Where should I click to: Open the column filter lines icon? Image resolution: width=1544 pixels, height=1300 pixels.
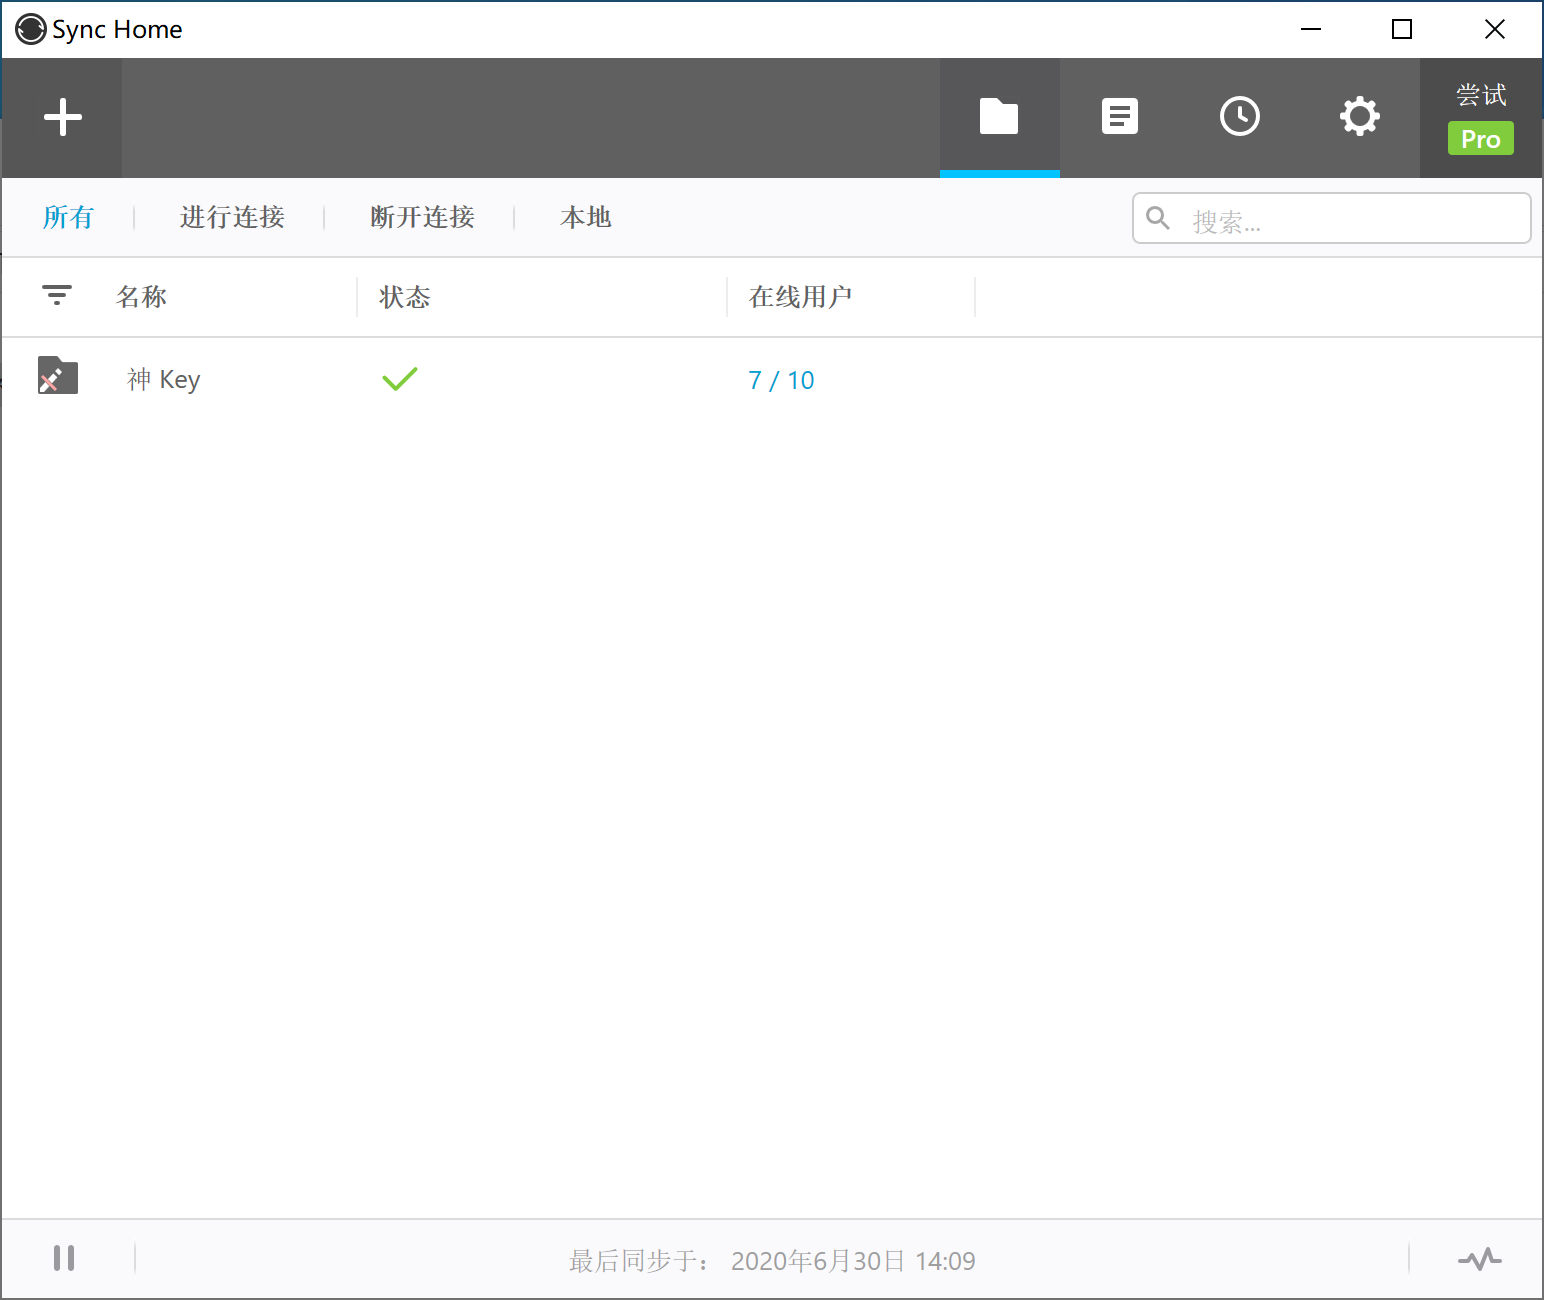tap(57, 295)
